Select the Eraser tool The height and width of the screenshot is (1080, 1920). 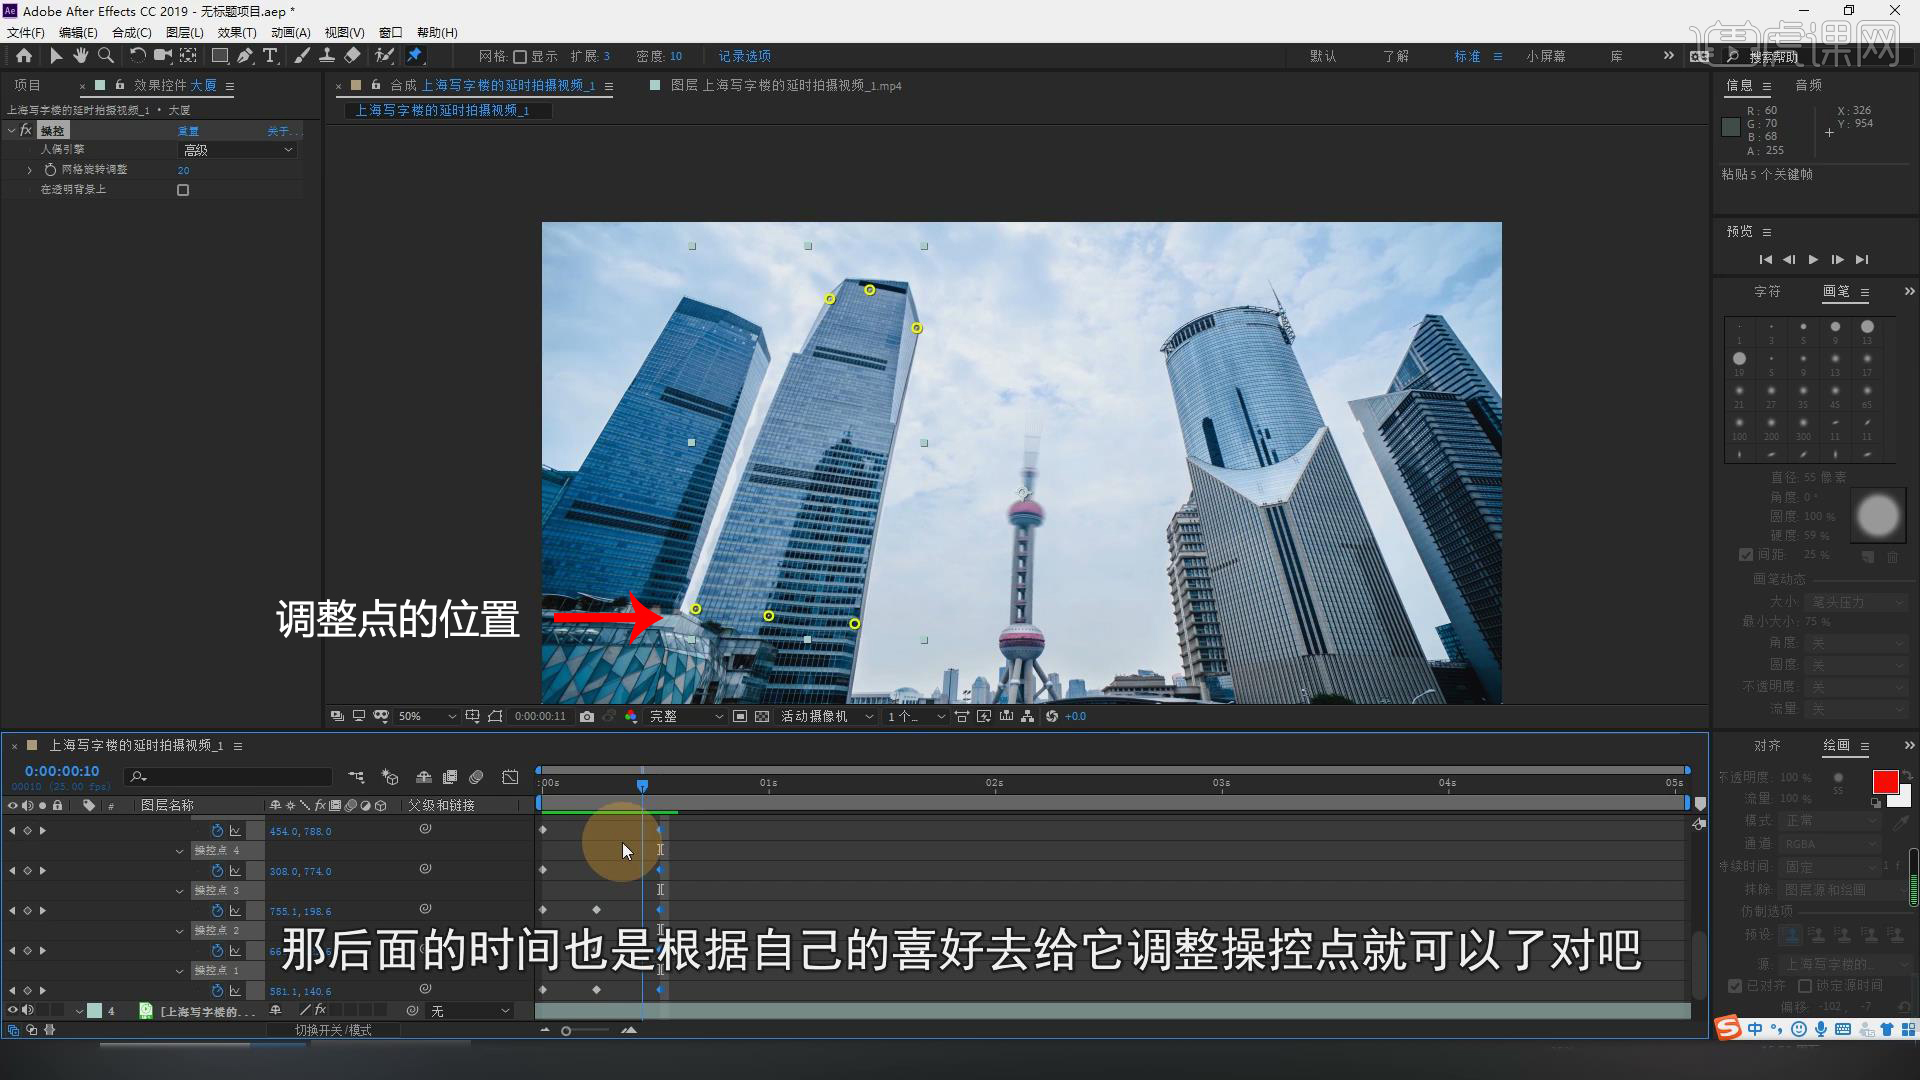coord(352,56)
